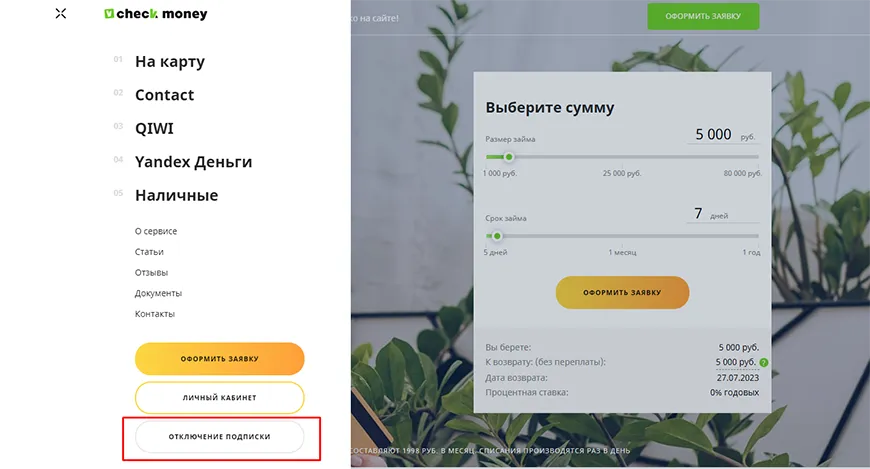870x469 pixels.
Task: Select the Наличные menu item
Action: (x=176, y=195)
